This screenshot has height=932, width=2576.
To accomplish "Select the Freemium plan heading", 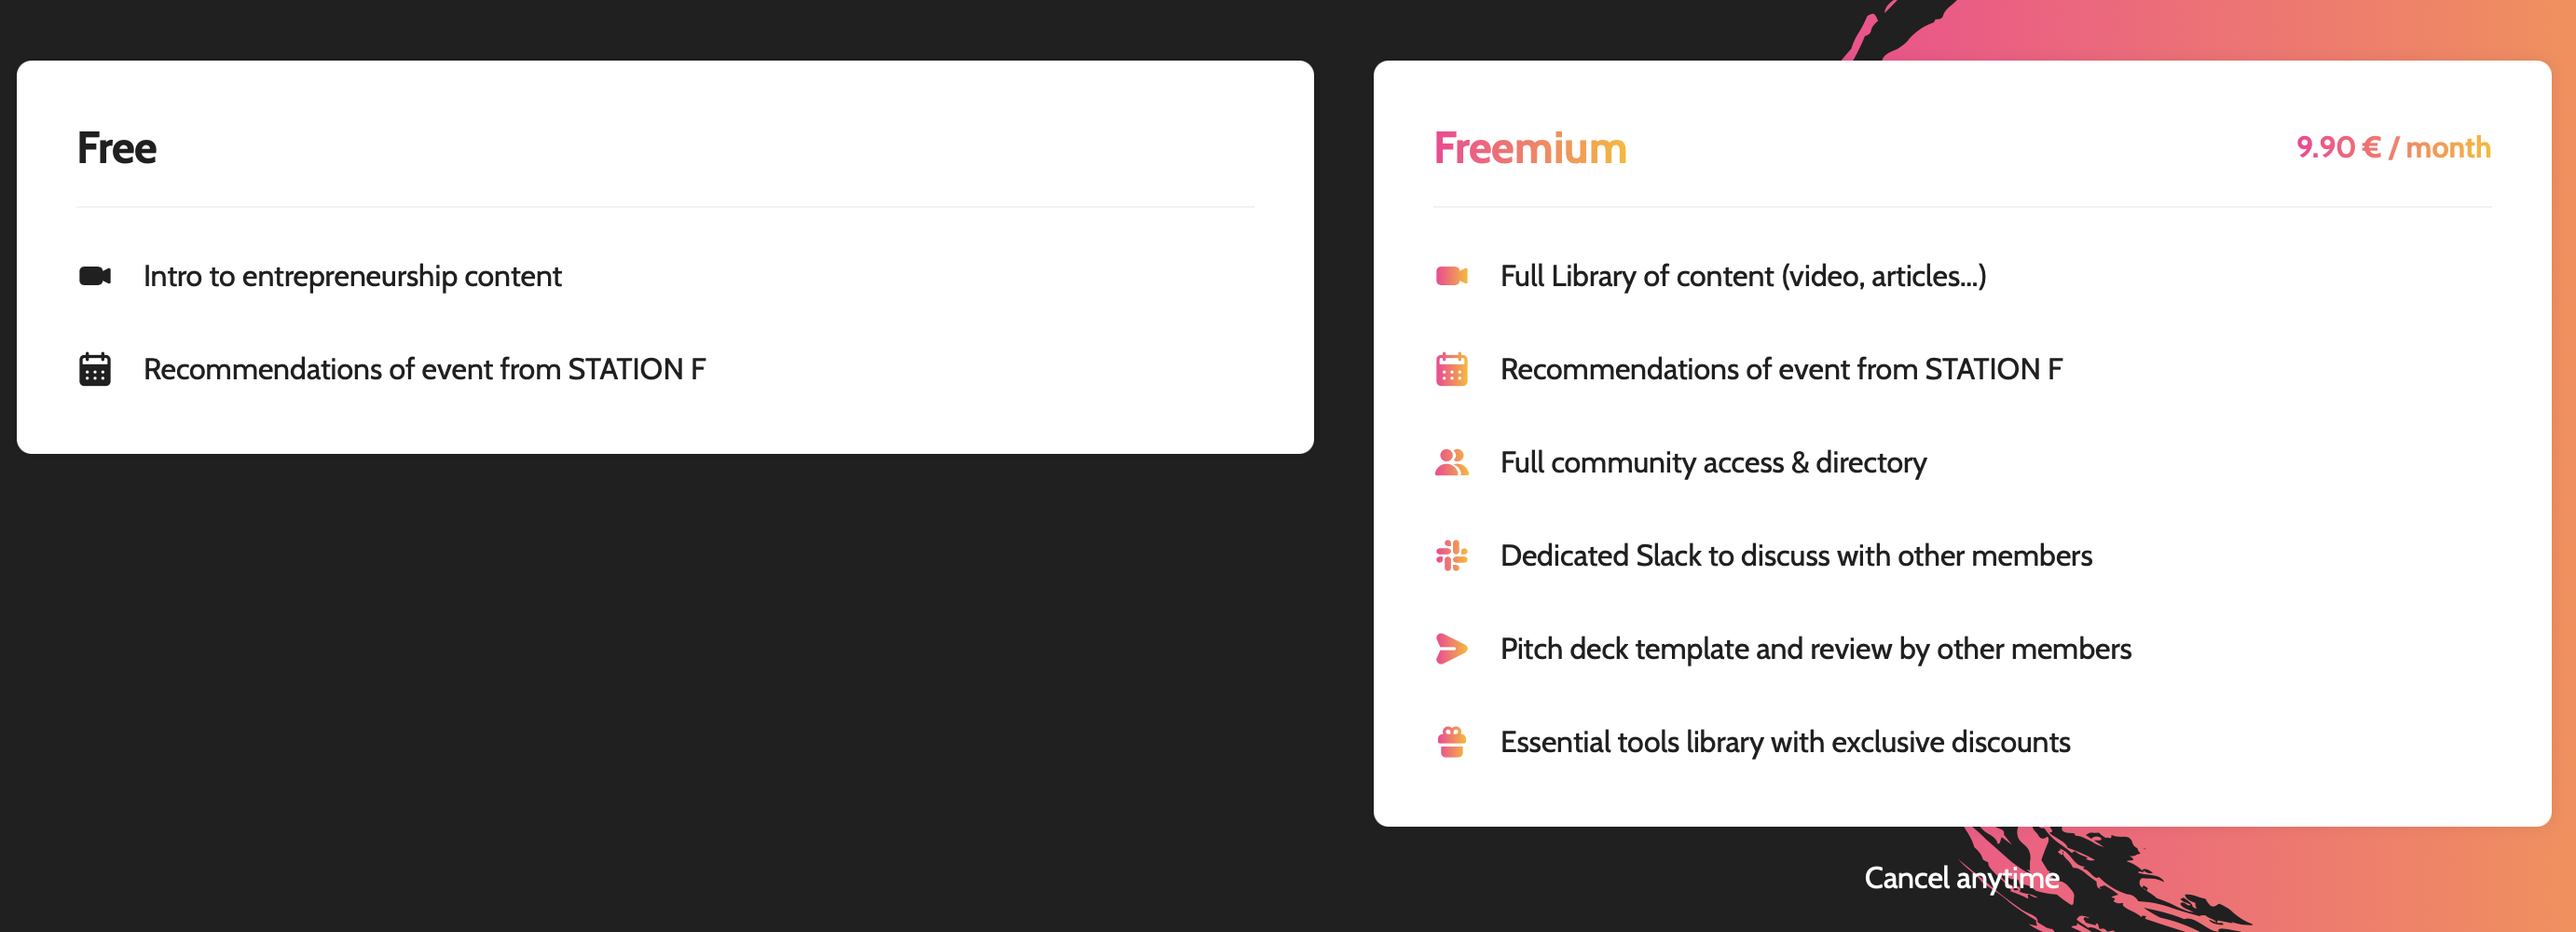I will coord(1530,148).
